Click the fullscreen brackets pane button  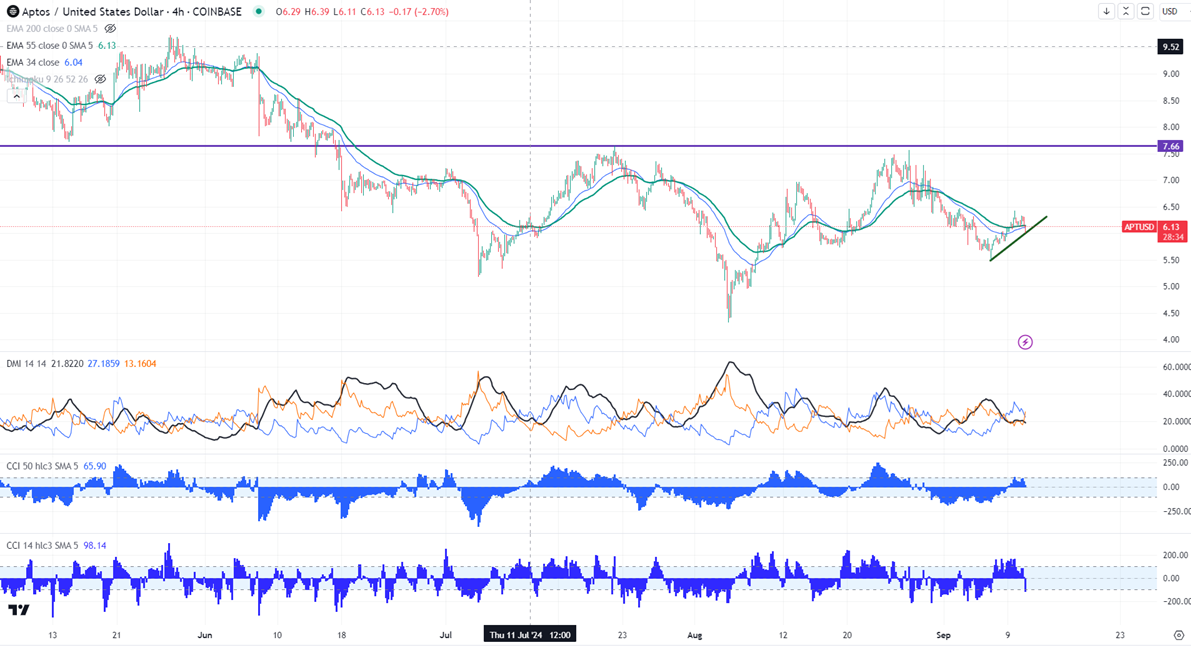(1145, 11)
